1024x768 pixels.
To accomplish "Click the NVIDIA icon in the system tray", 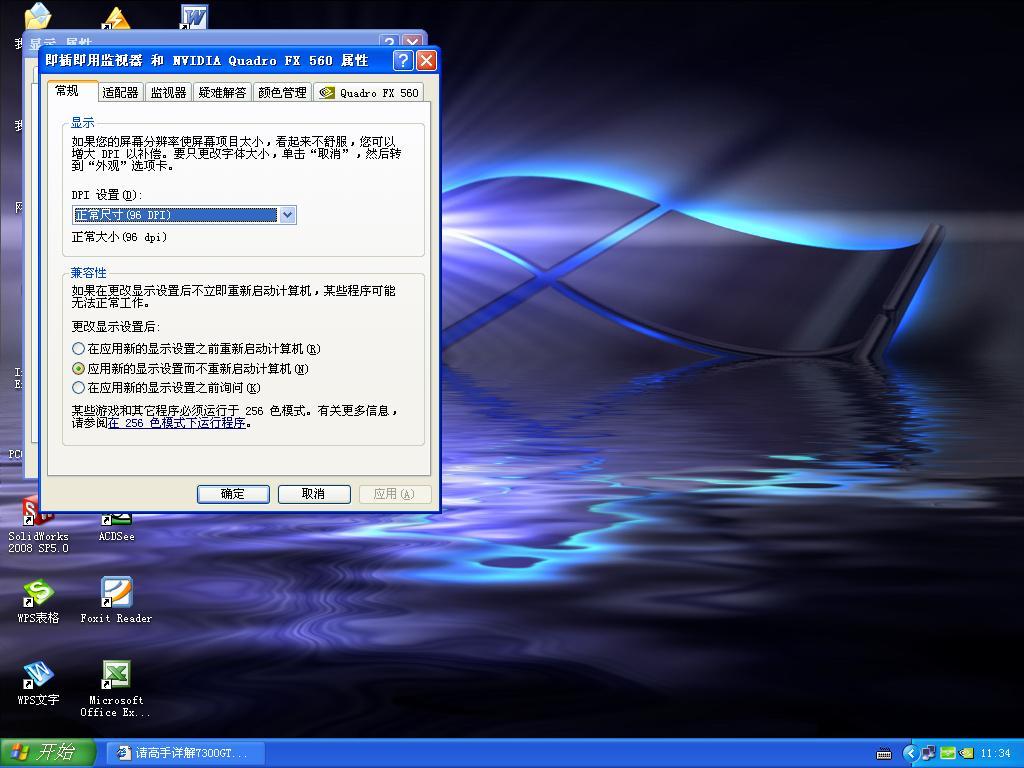I will point(967,754).
